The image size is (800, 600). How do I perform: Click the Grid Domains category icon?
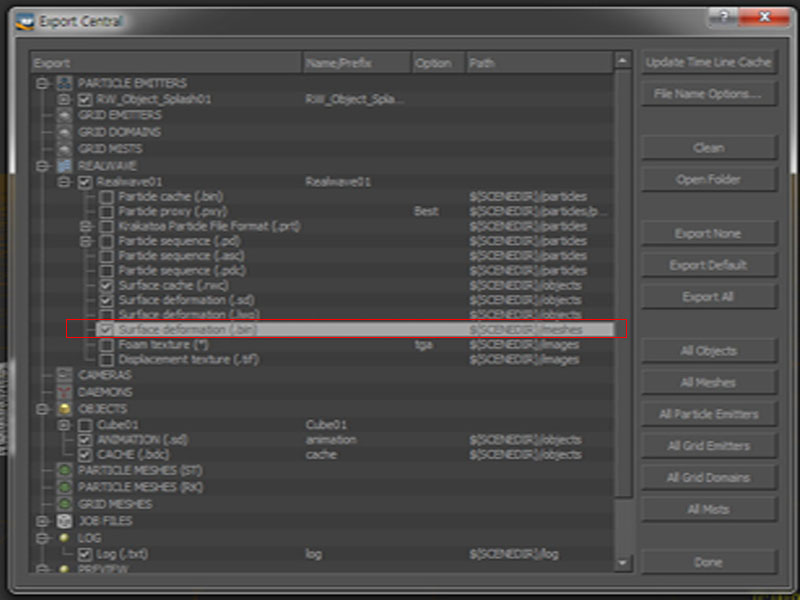tap(64, 132)
